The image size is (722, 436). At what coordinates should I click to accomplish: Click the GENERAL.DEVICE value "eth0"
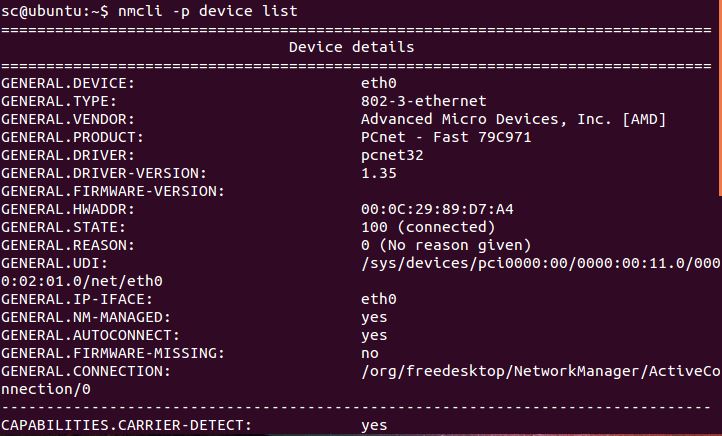pyautogui.click(x=379, y=83)
